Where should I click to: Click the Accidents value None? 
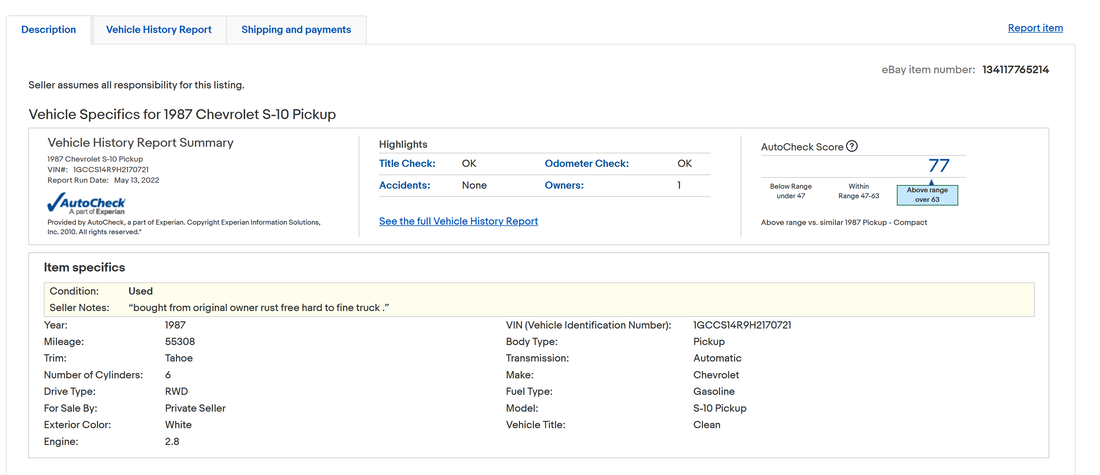tap(474, 186)
